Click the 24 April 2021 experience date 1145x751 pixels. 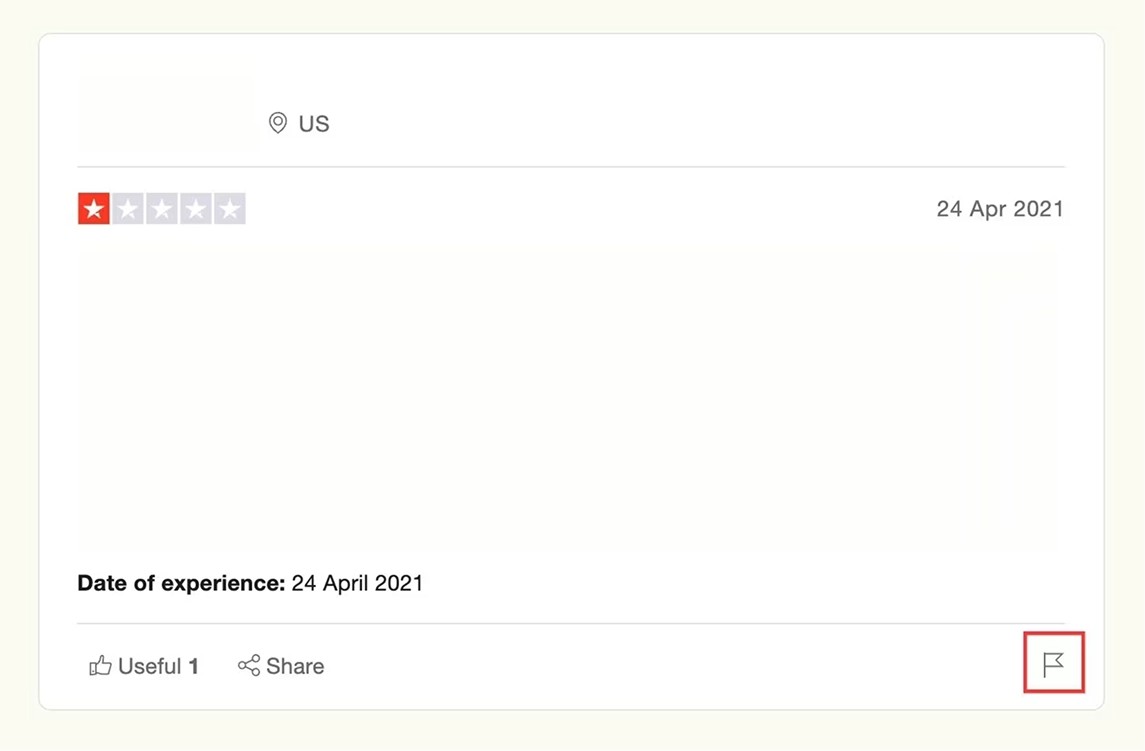click(x=357, y=583)
